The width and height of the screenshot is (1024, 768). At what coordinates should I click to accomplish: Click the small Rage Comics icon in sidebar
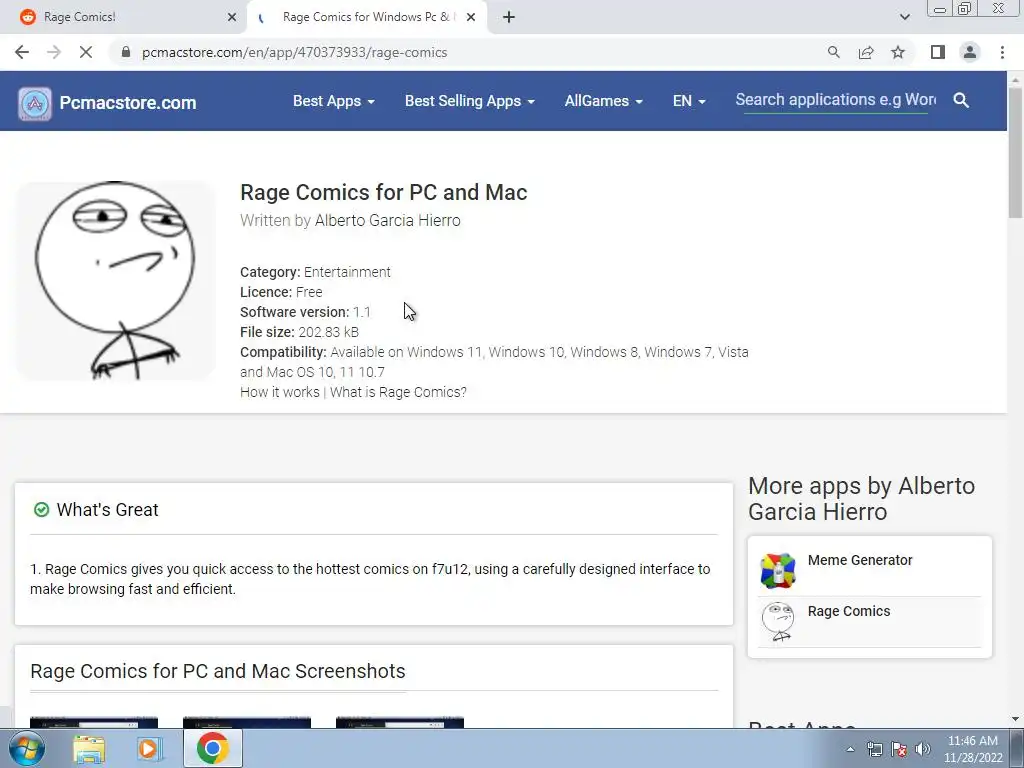[778, 621]
